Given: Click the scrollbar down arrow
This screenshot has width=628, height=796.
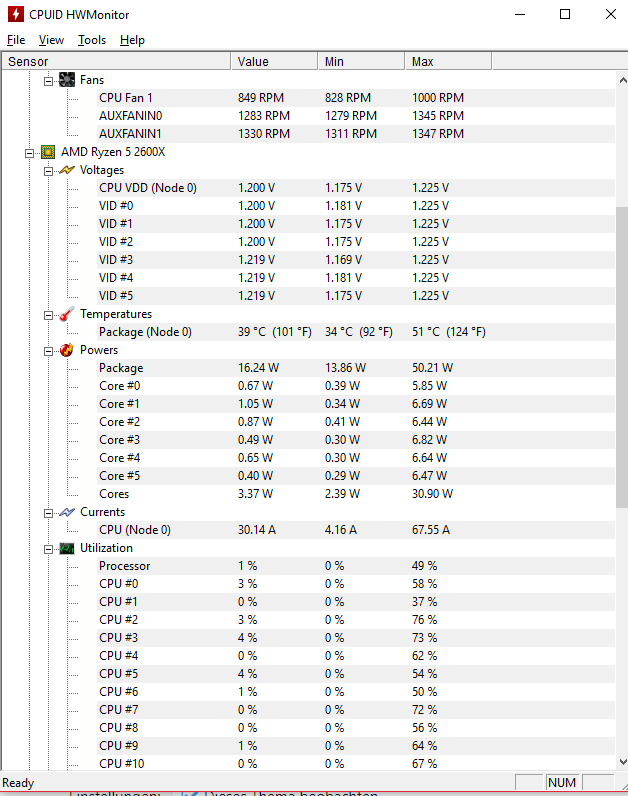Looking at the screenshot, I should 622,762.
